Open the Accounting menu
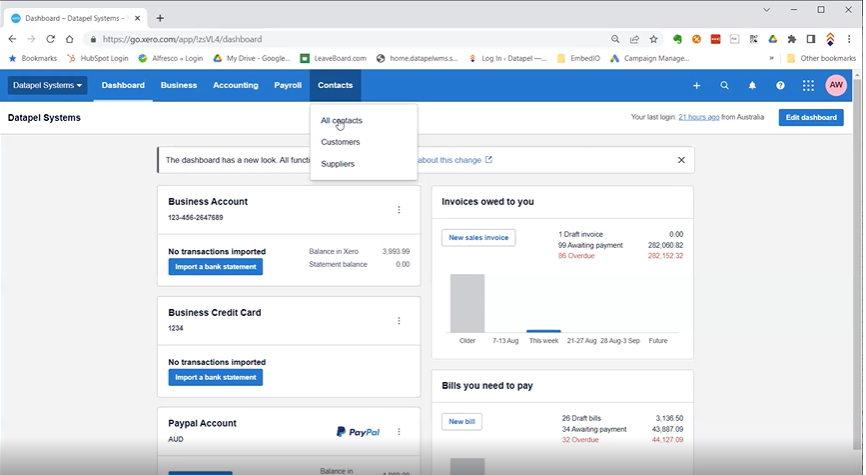 click(x=236, y=86)
